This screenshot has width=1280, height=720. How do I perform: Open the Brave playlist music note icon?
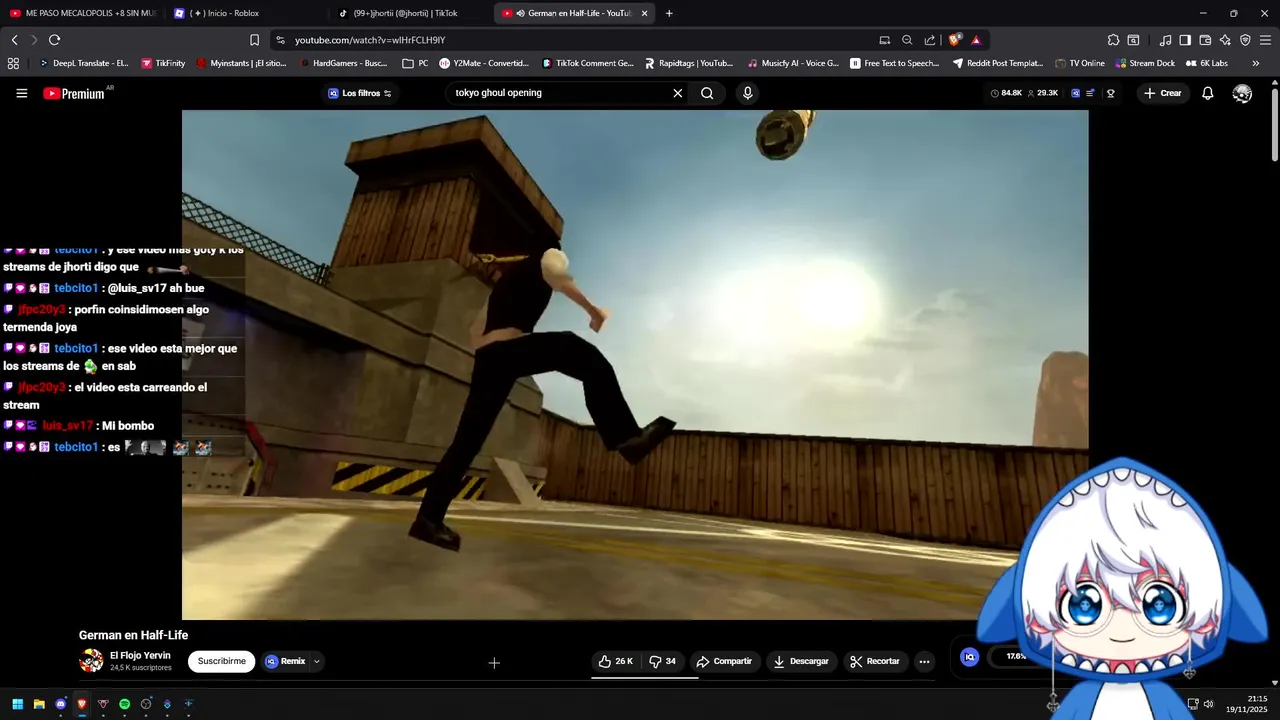point(1165,40)
